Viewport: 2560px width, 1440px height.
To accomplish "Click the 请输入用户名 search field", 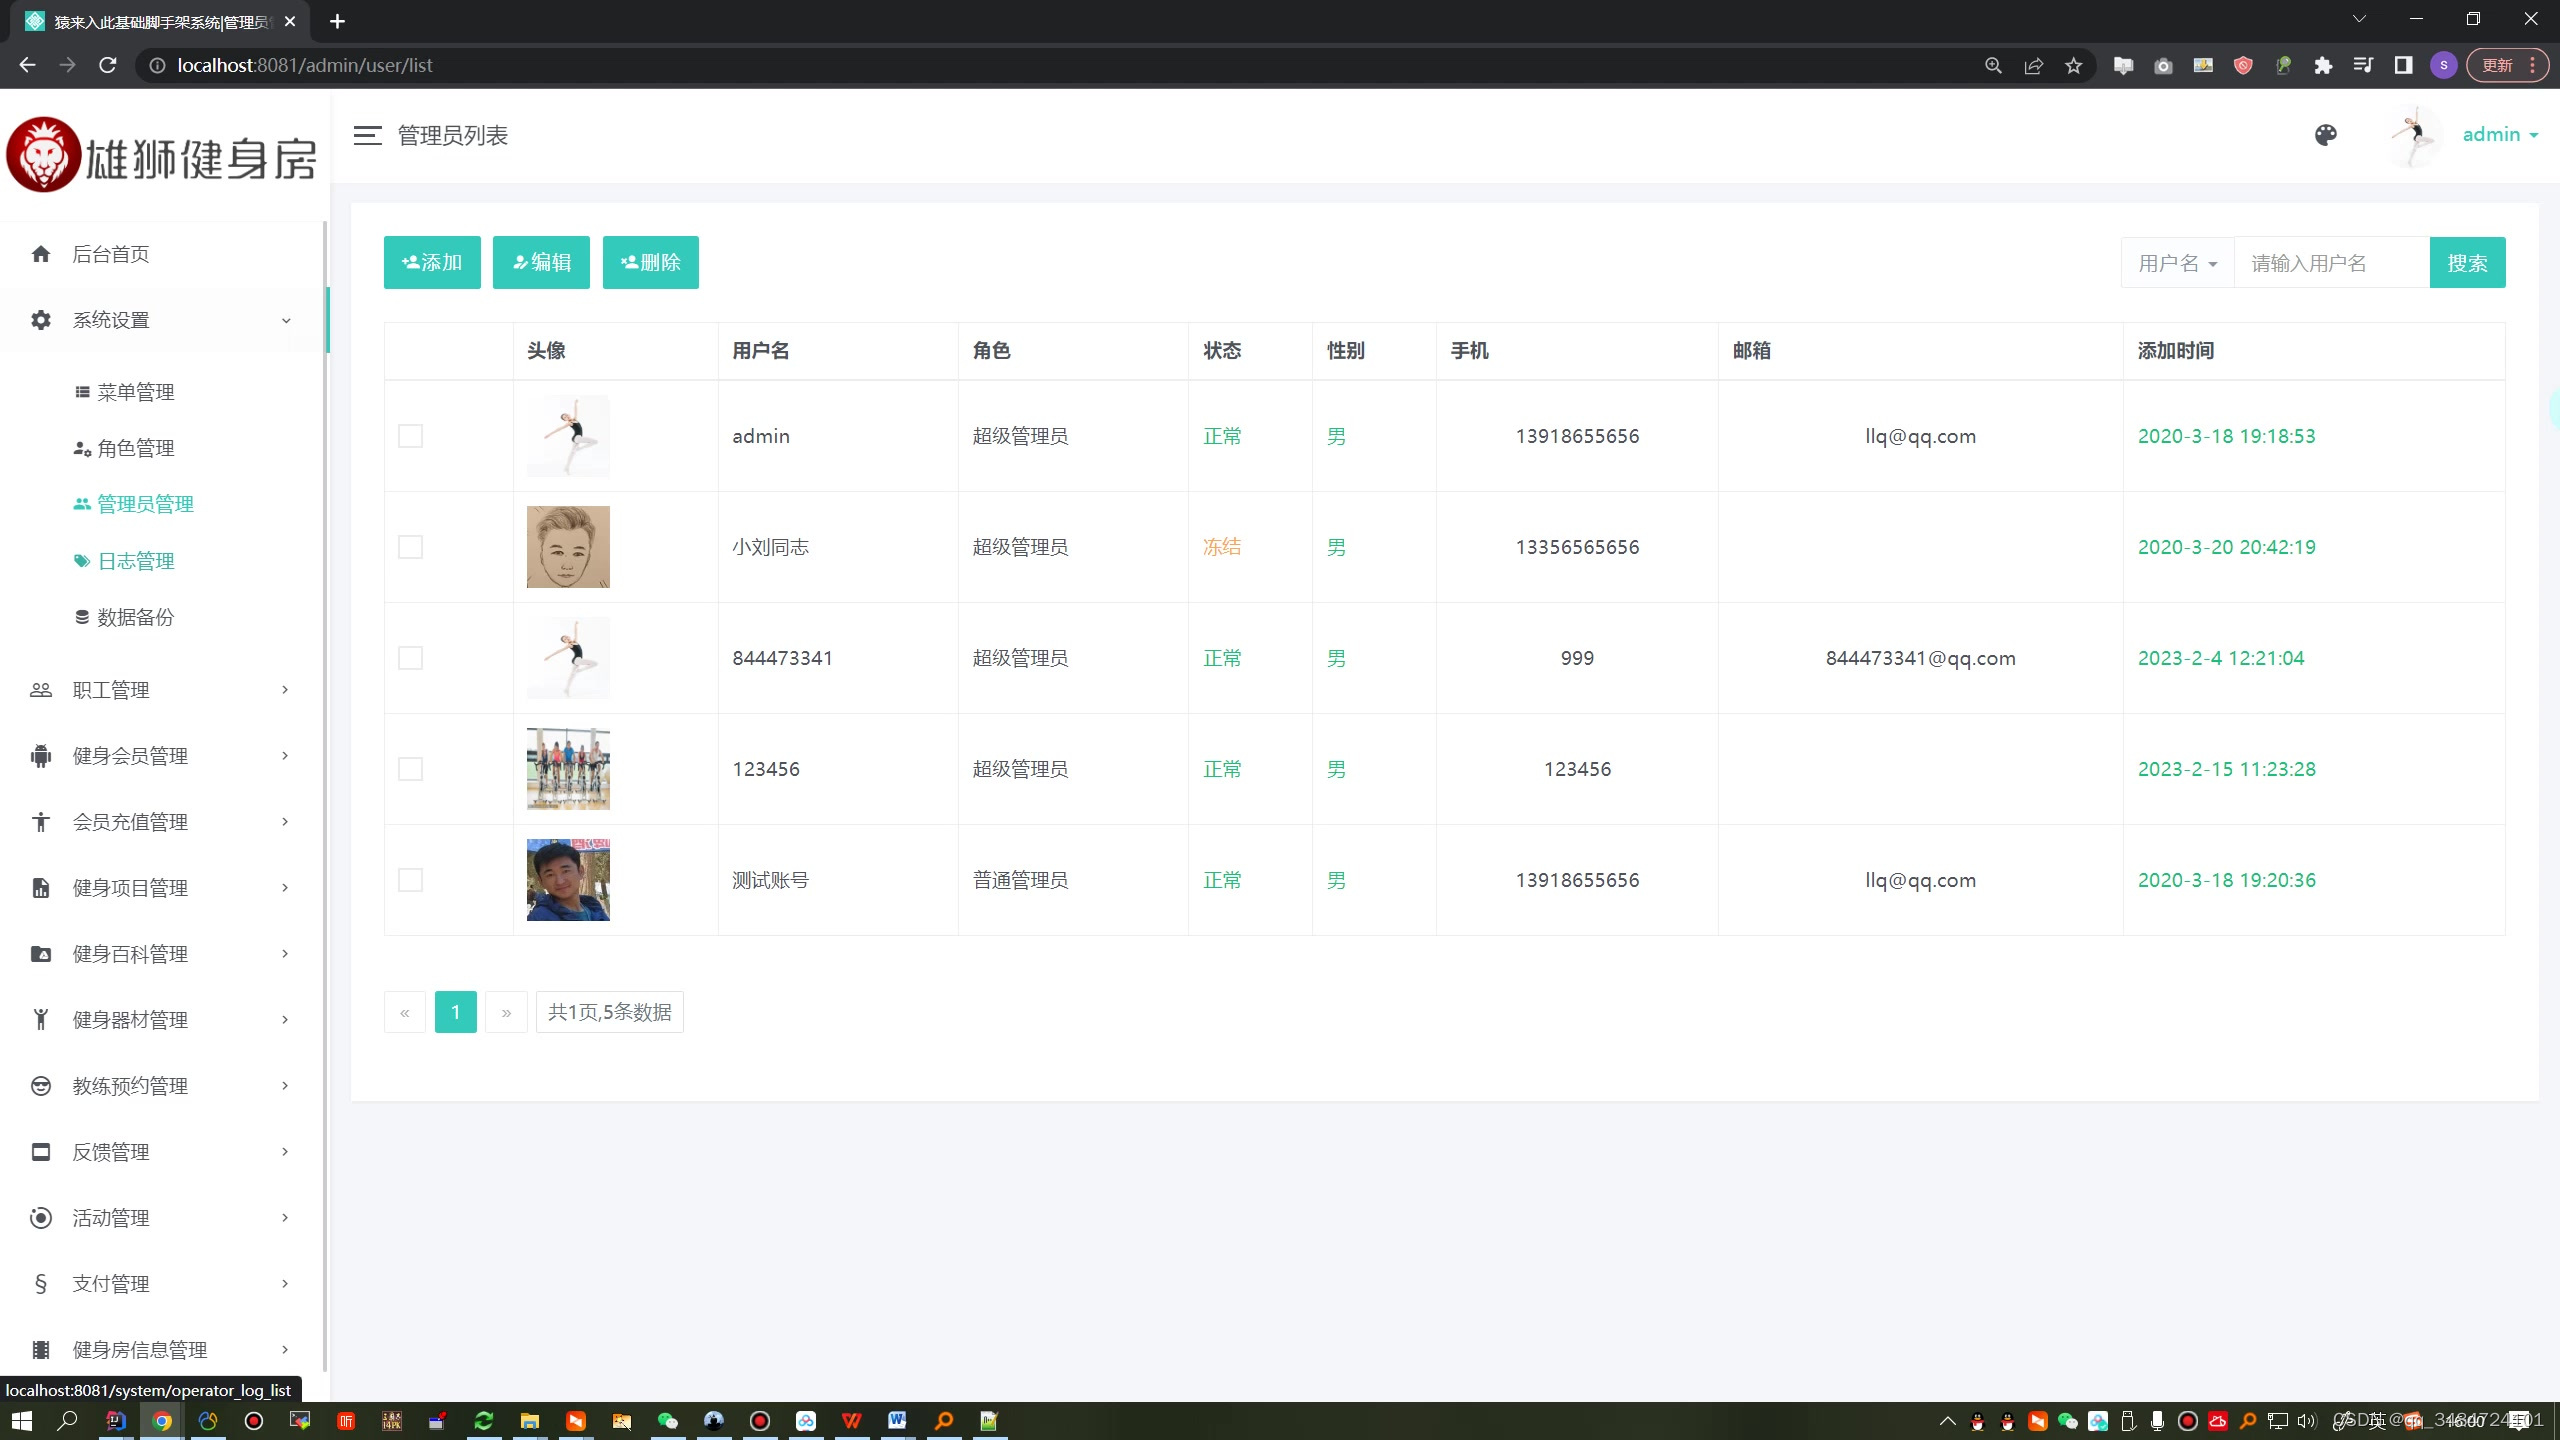I will (x=2330, y=263).
